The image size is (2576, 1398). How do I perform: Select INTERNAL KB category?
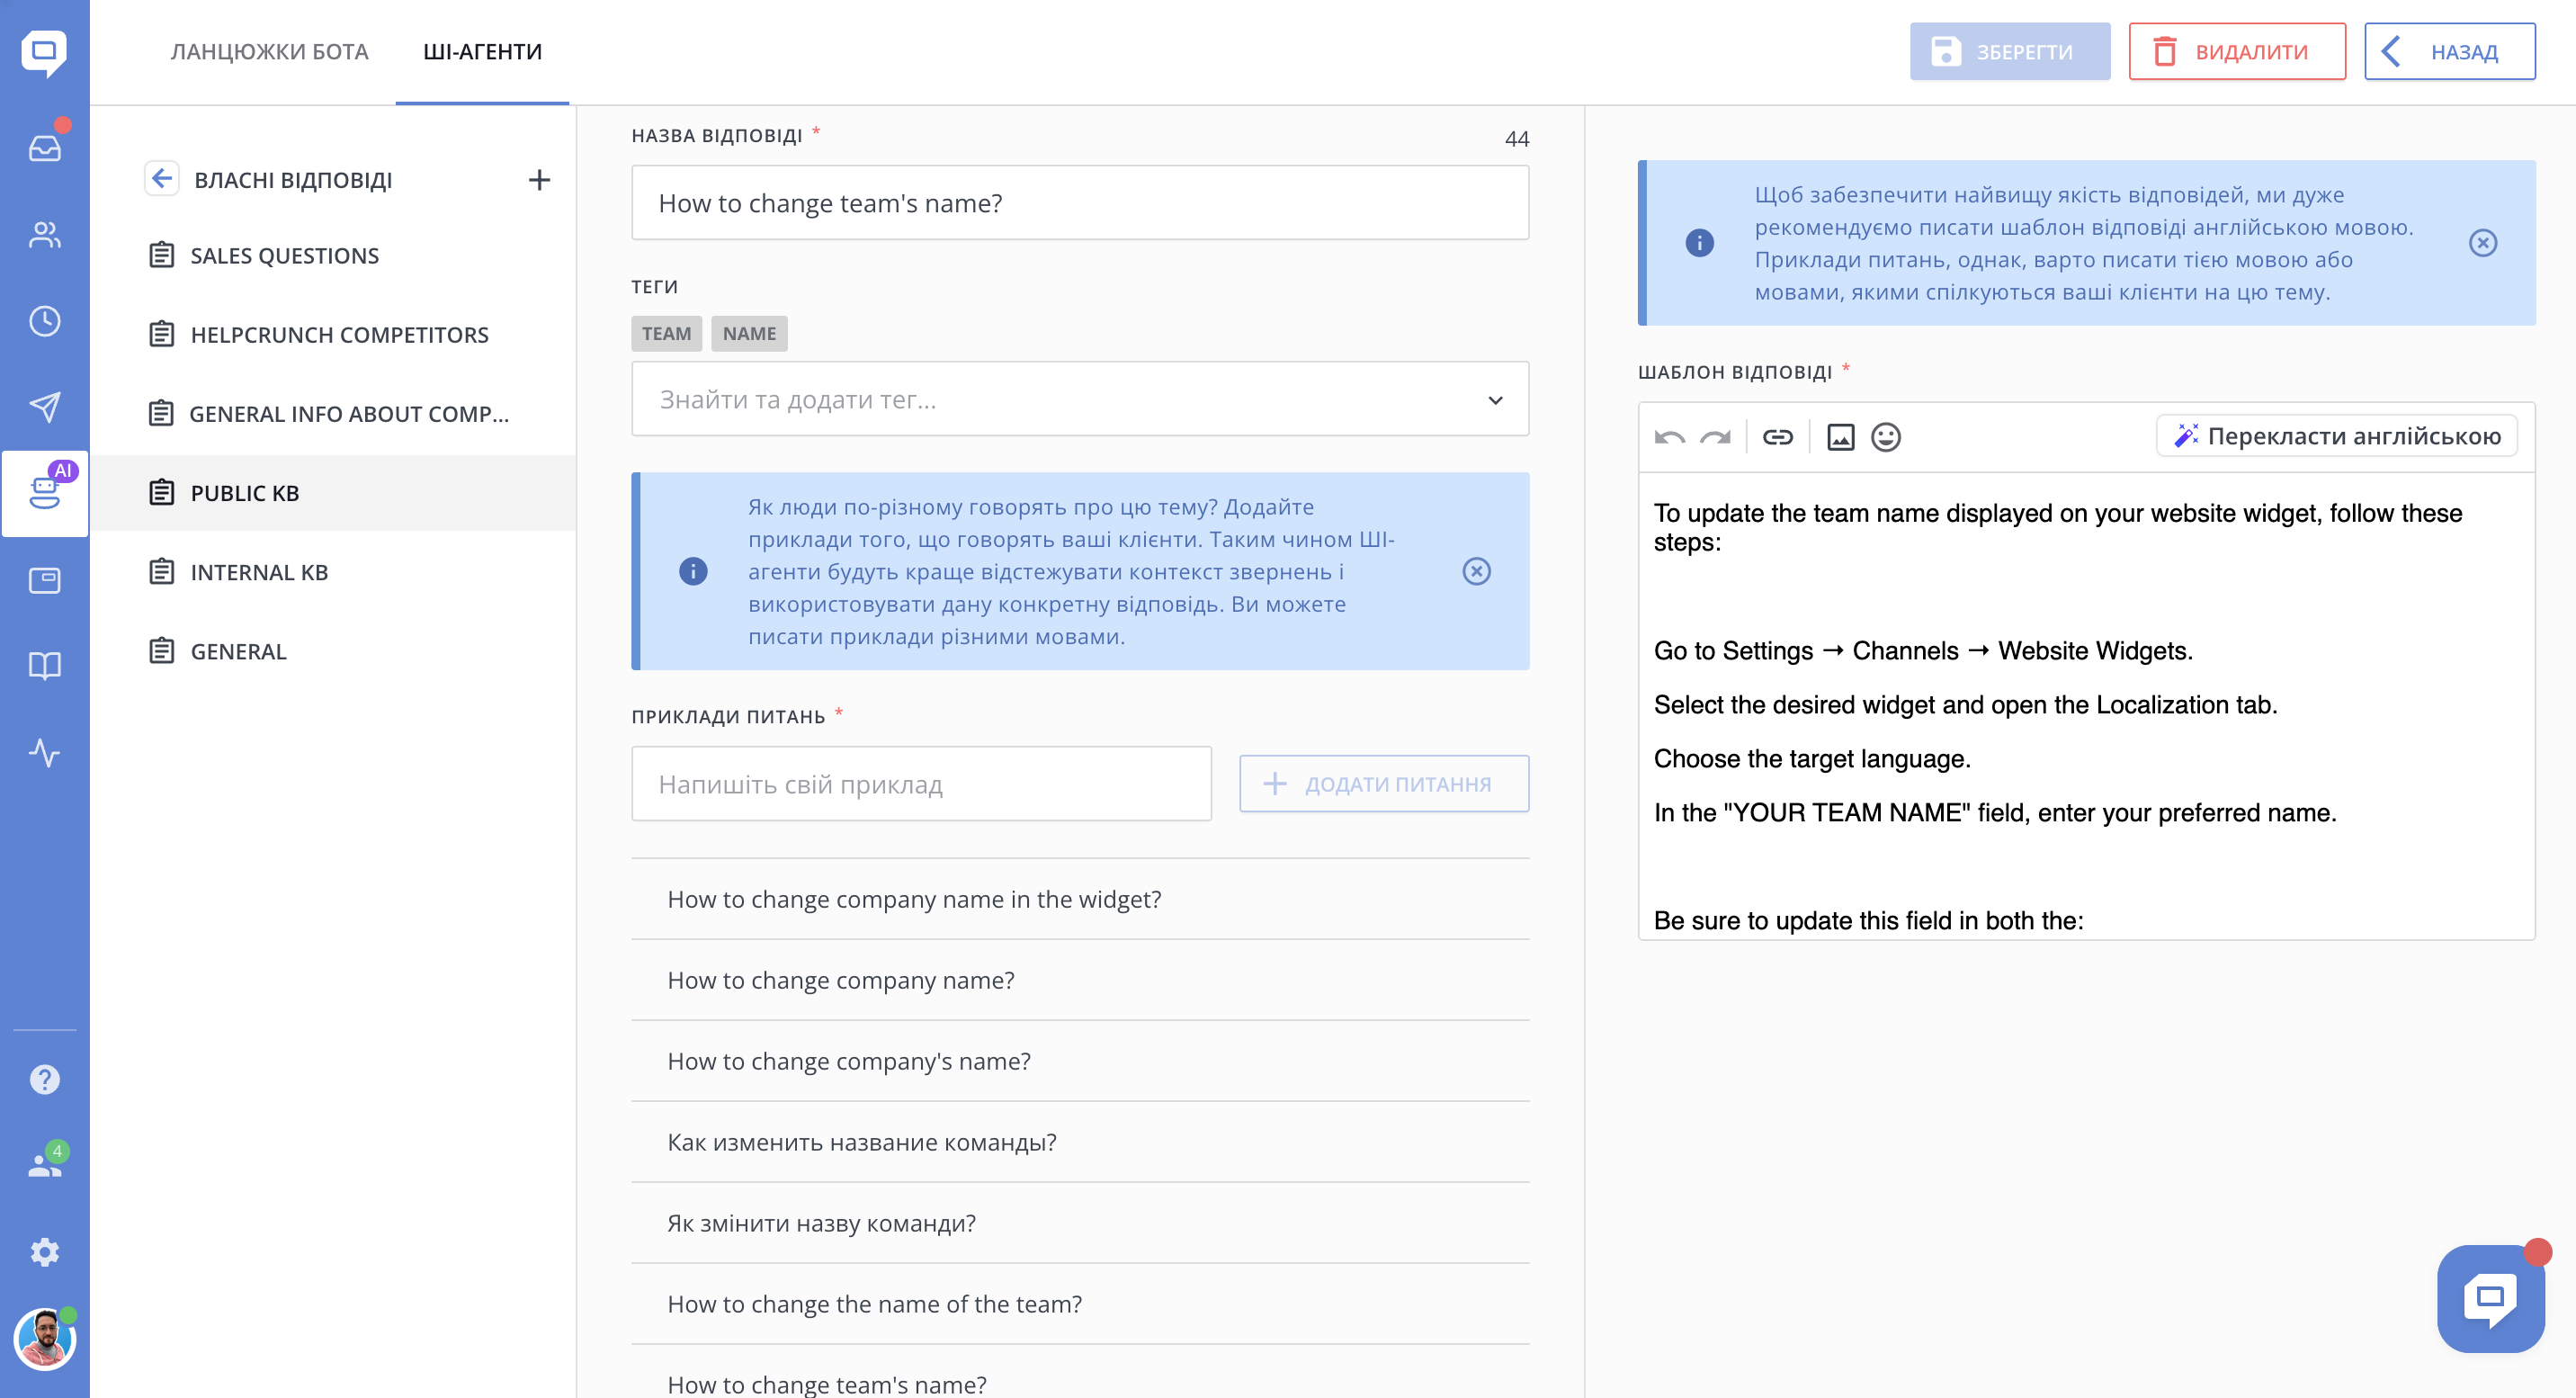[259, 572]
